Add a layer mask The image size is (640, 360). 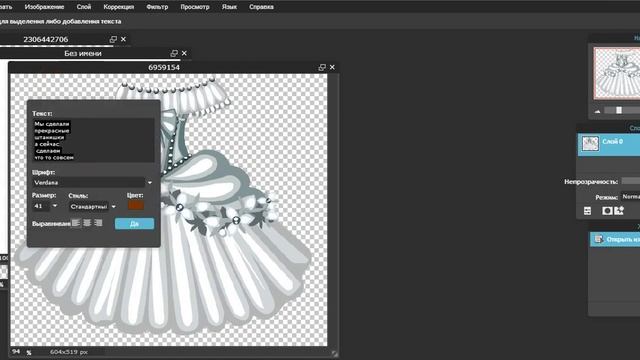[607, 211]
